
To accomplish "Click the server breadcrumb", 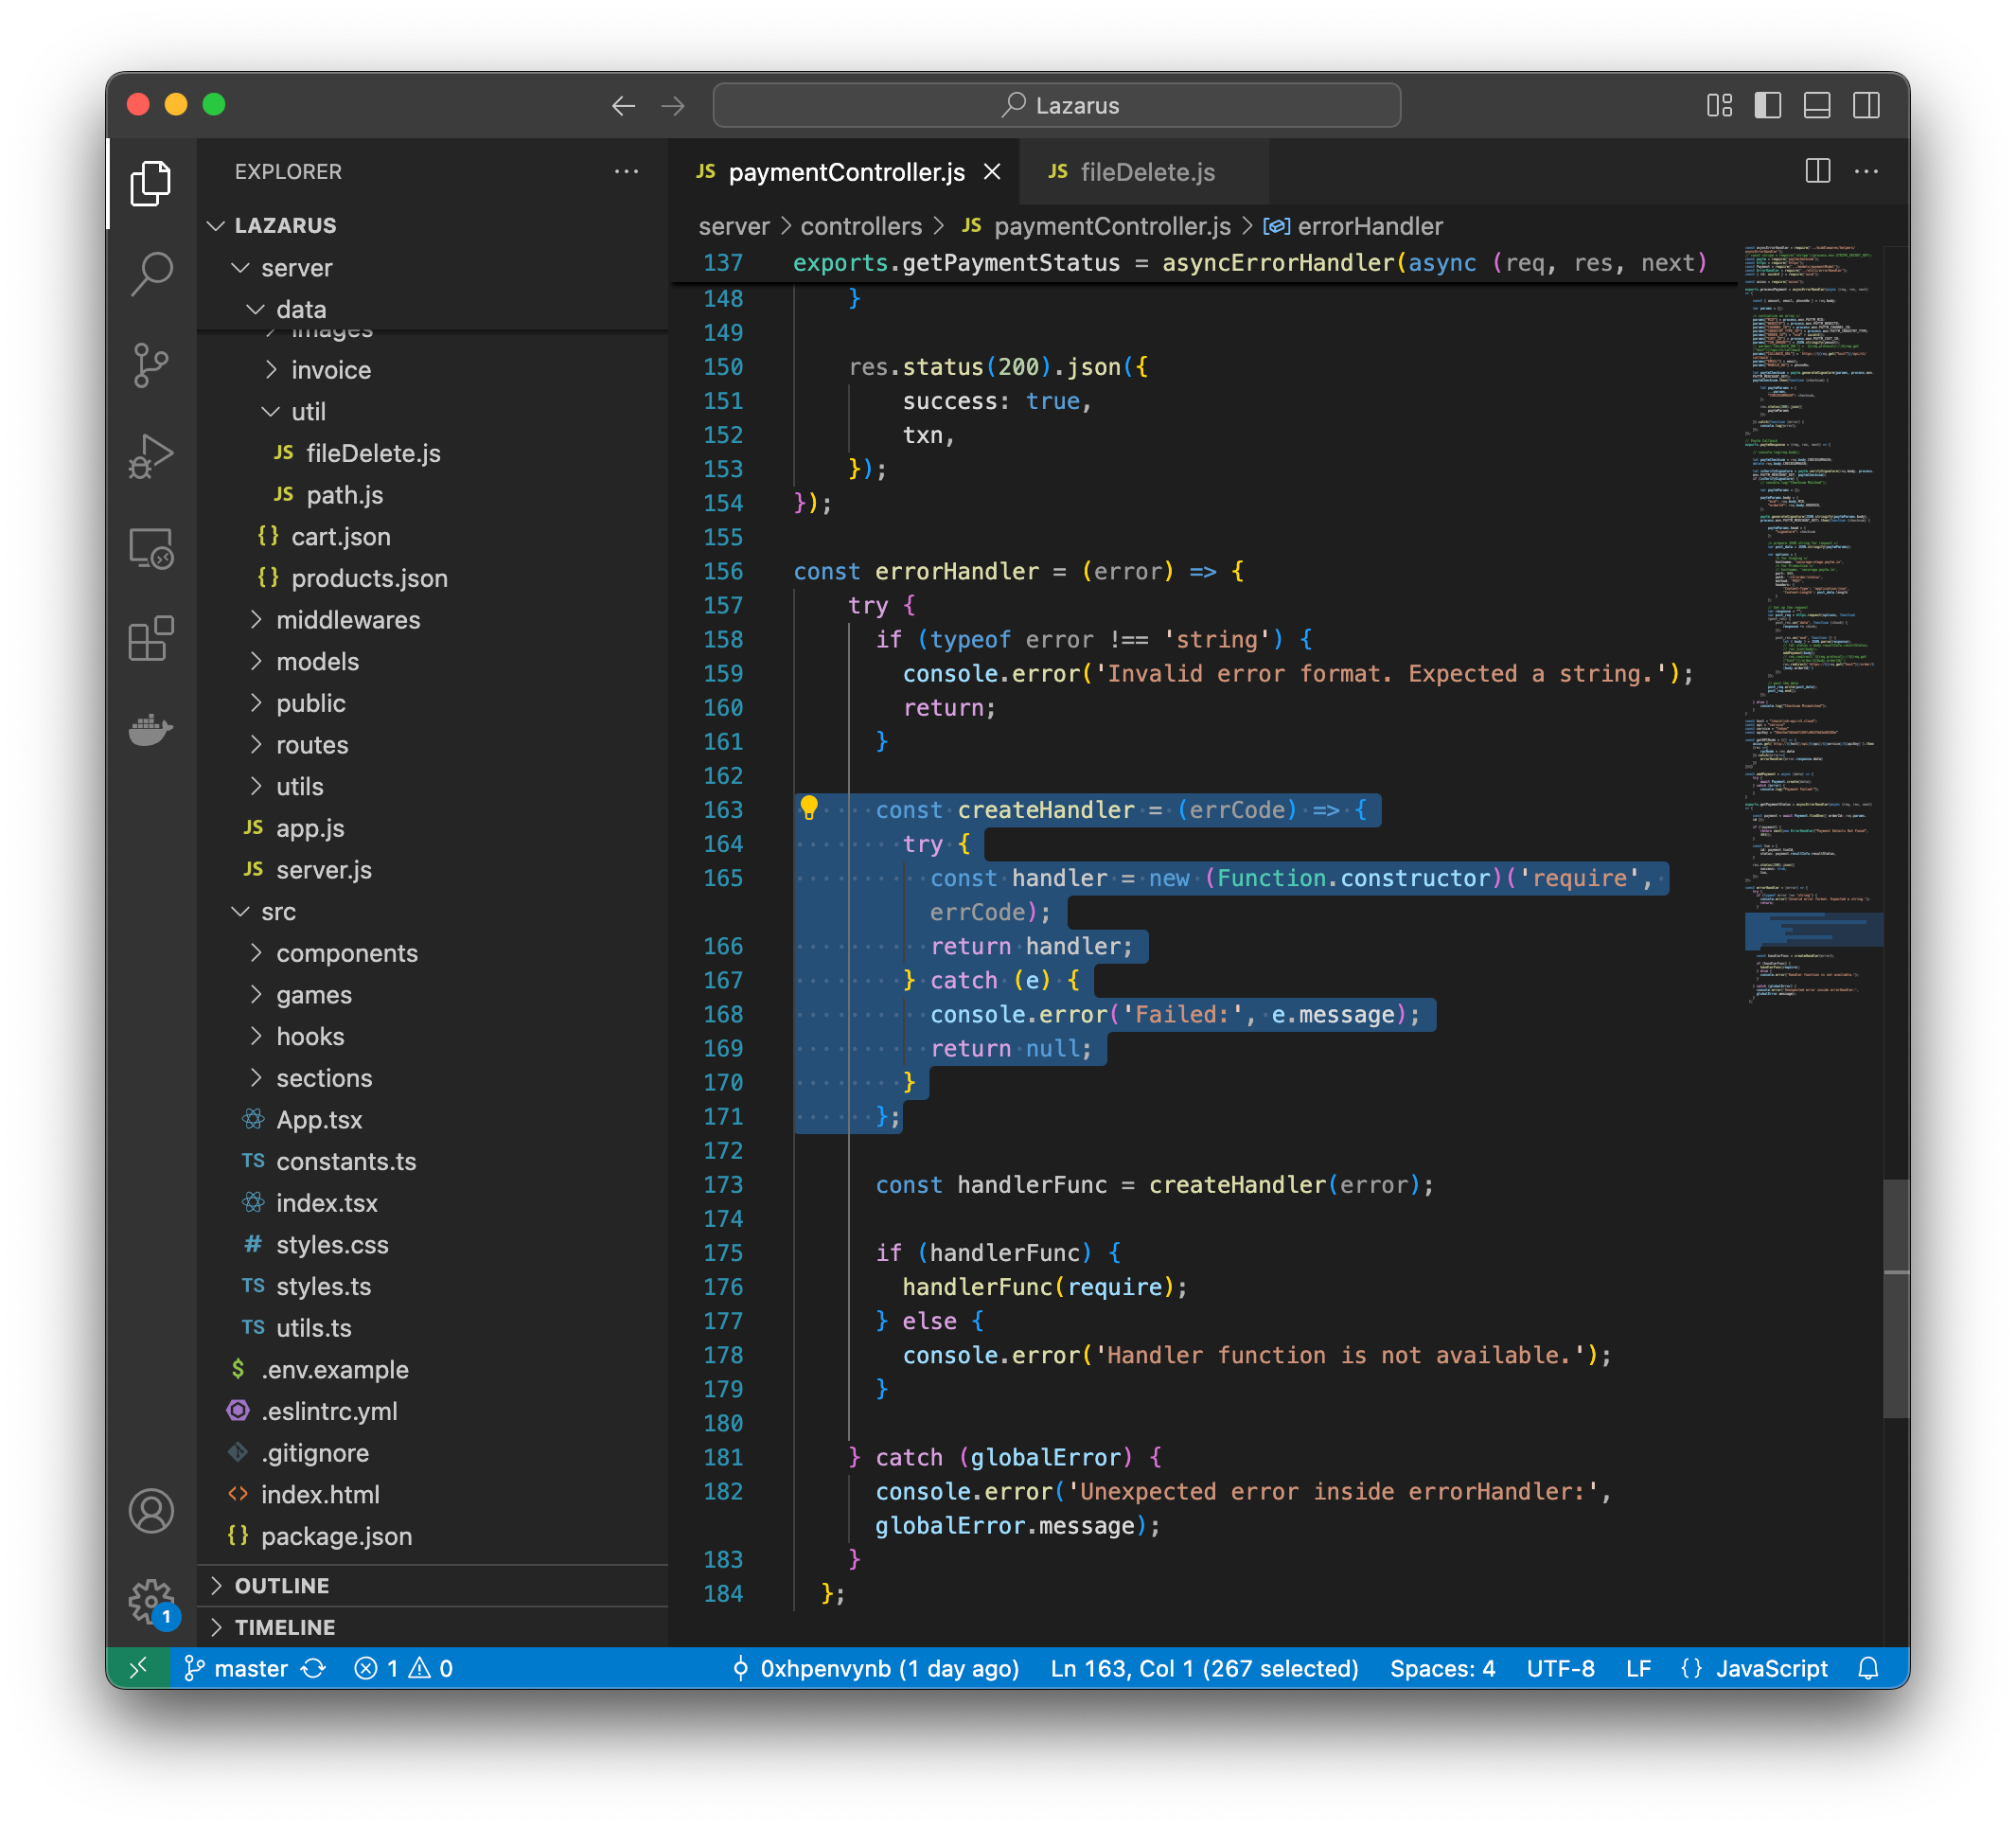I will click(x=734, y=226).
